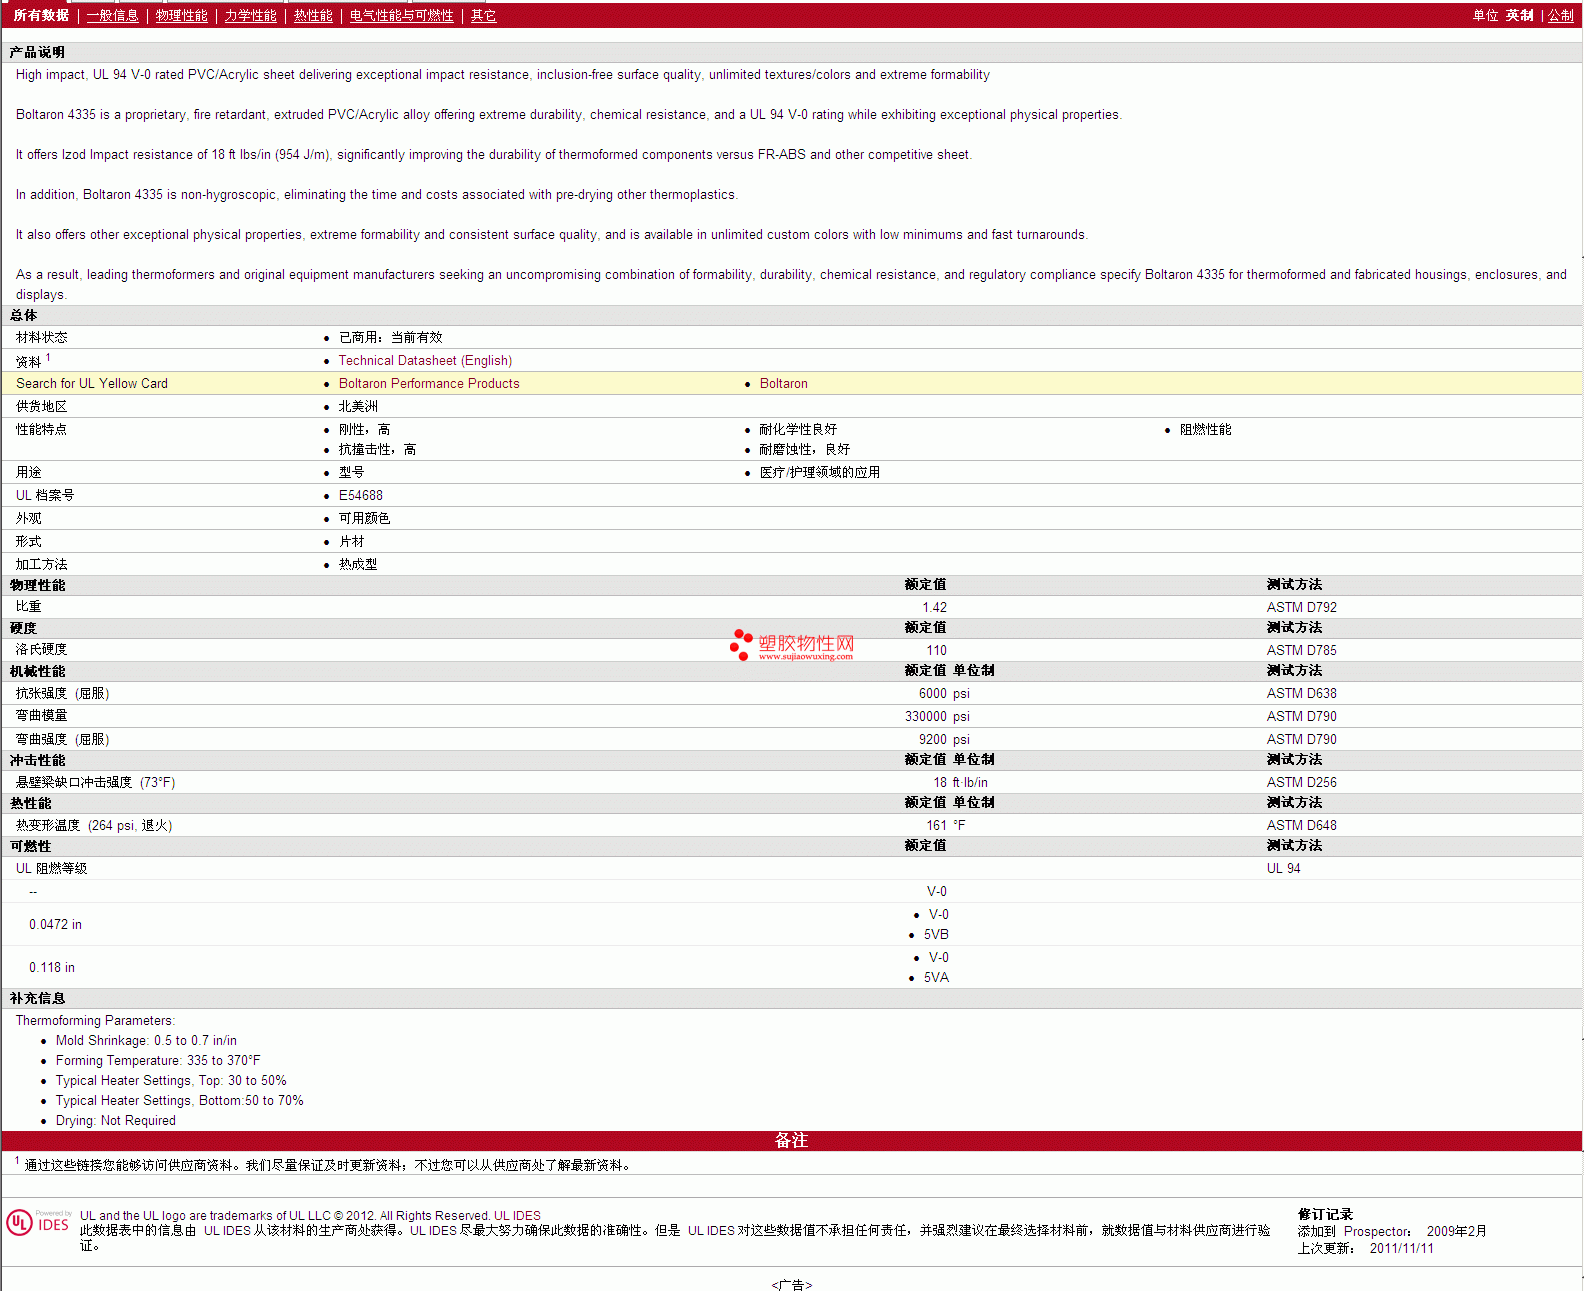
Task: Go to the 力学性能 tab
Action: (x=250, y=16)
